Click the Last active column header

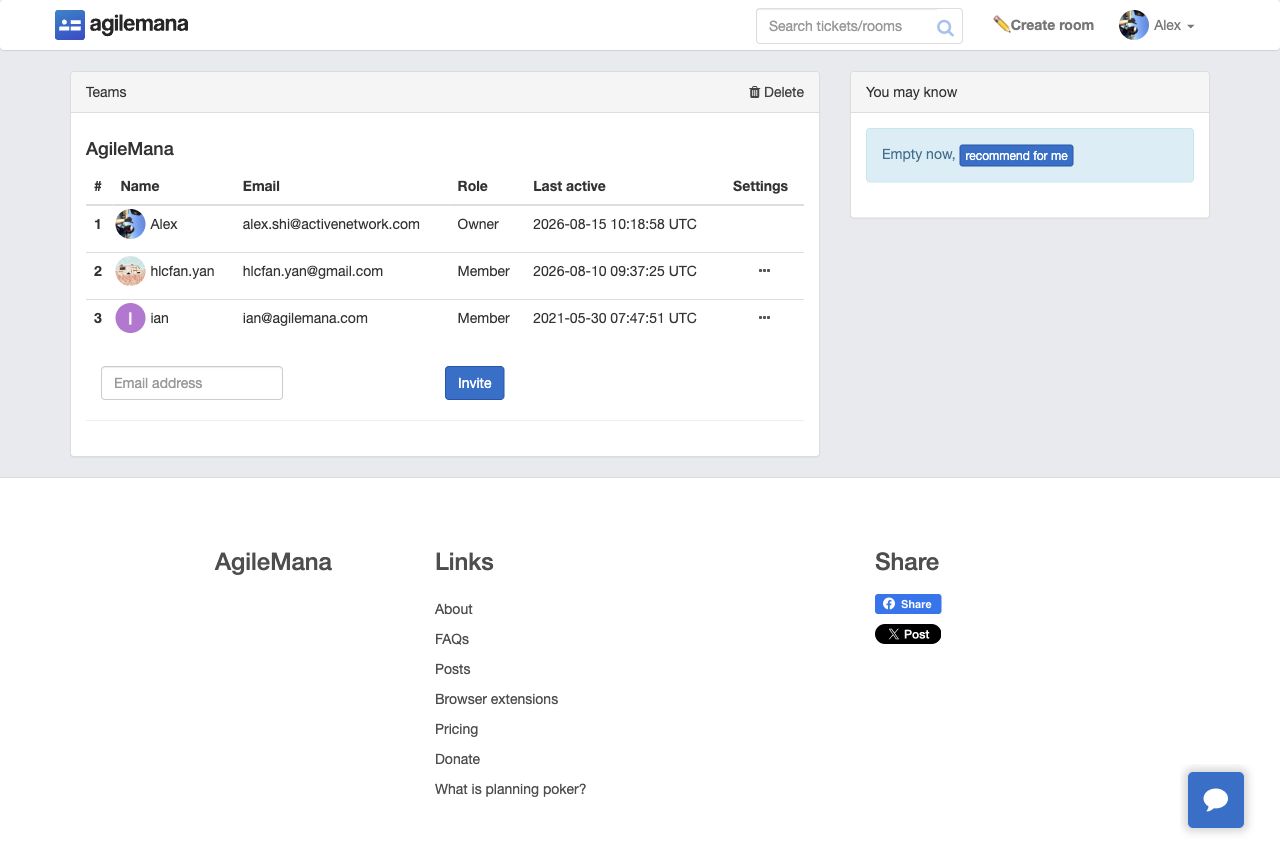(569, 186)
